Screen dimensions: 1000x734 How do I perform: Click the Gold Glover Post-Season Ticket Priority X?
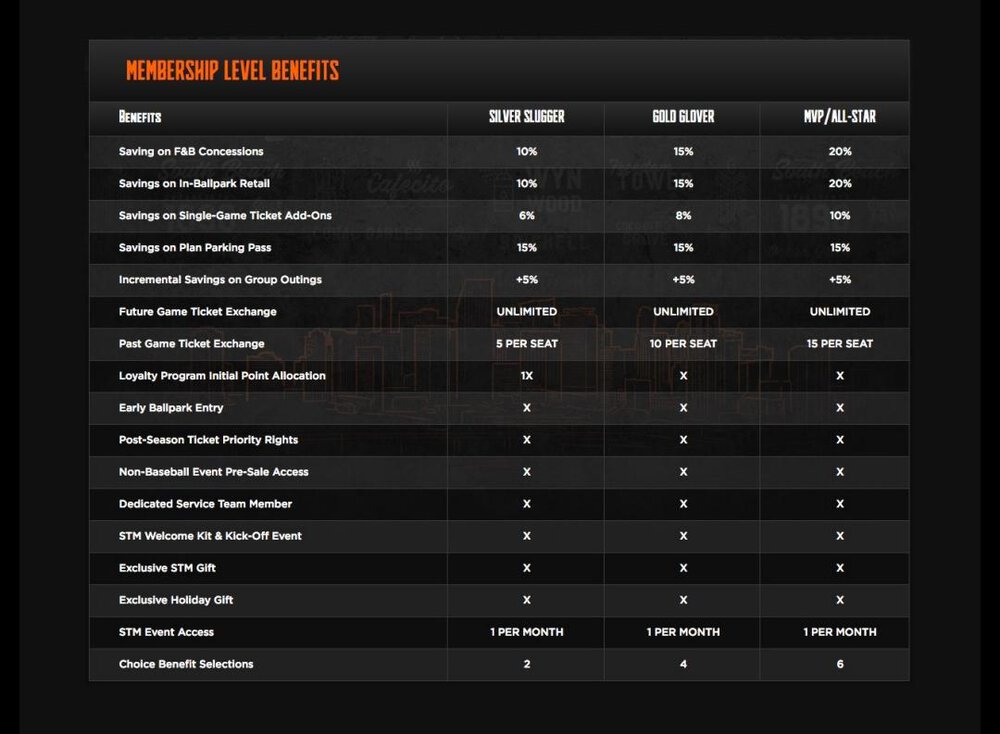tap(683, 440)
